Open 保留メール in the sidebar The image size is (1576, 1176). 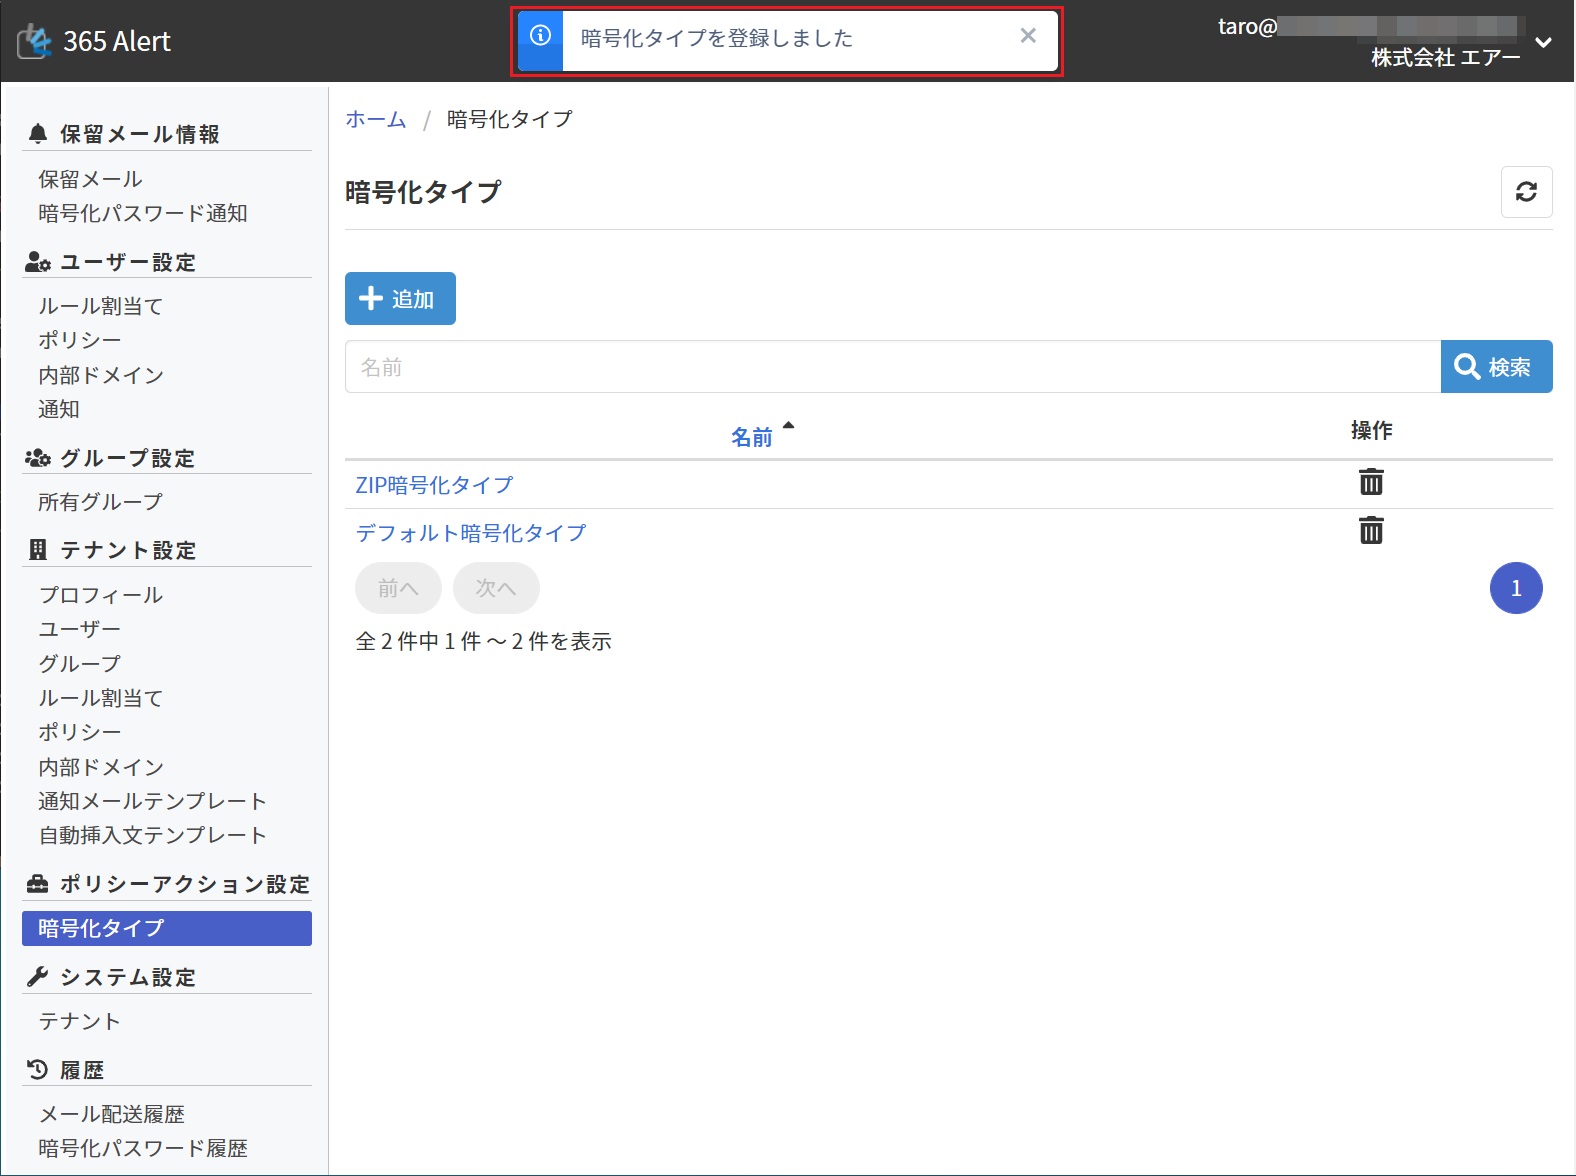(x=91, y=179)
